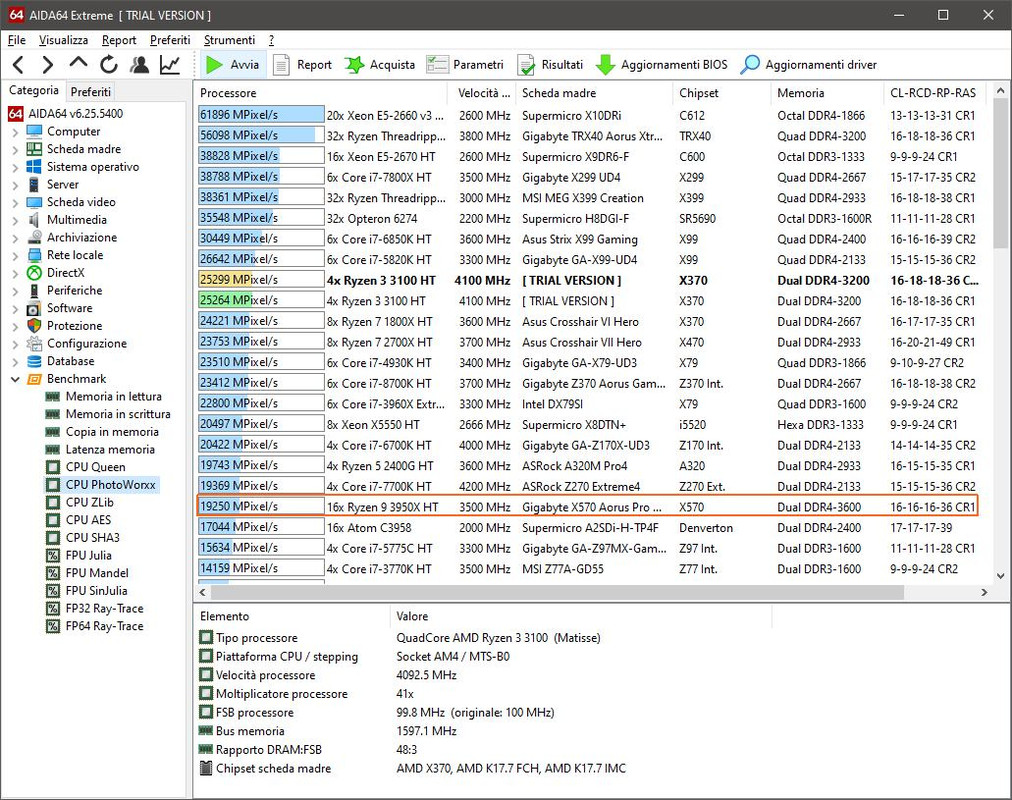The width and height of the screenshot is (1012, 800).
Task: Open the Strumenti menu
Action: [x=229, y=40]
